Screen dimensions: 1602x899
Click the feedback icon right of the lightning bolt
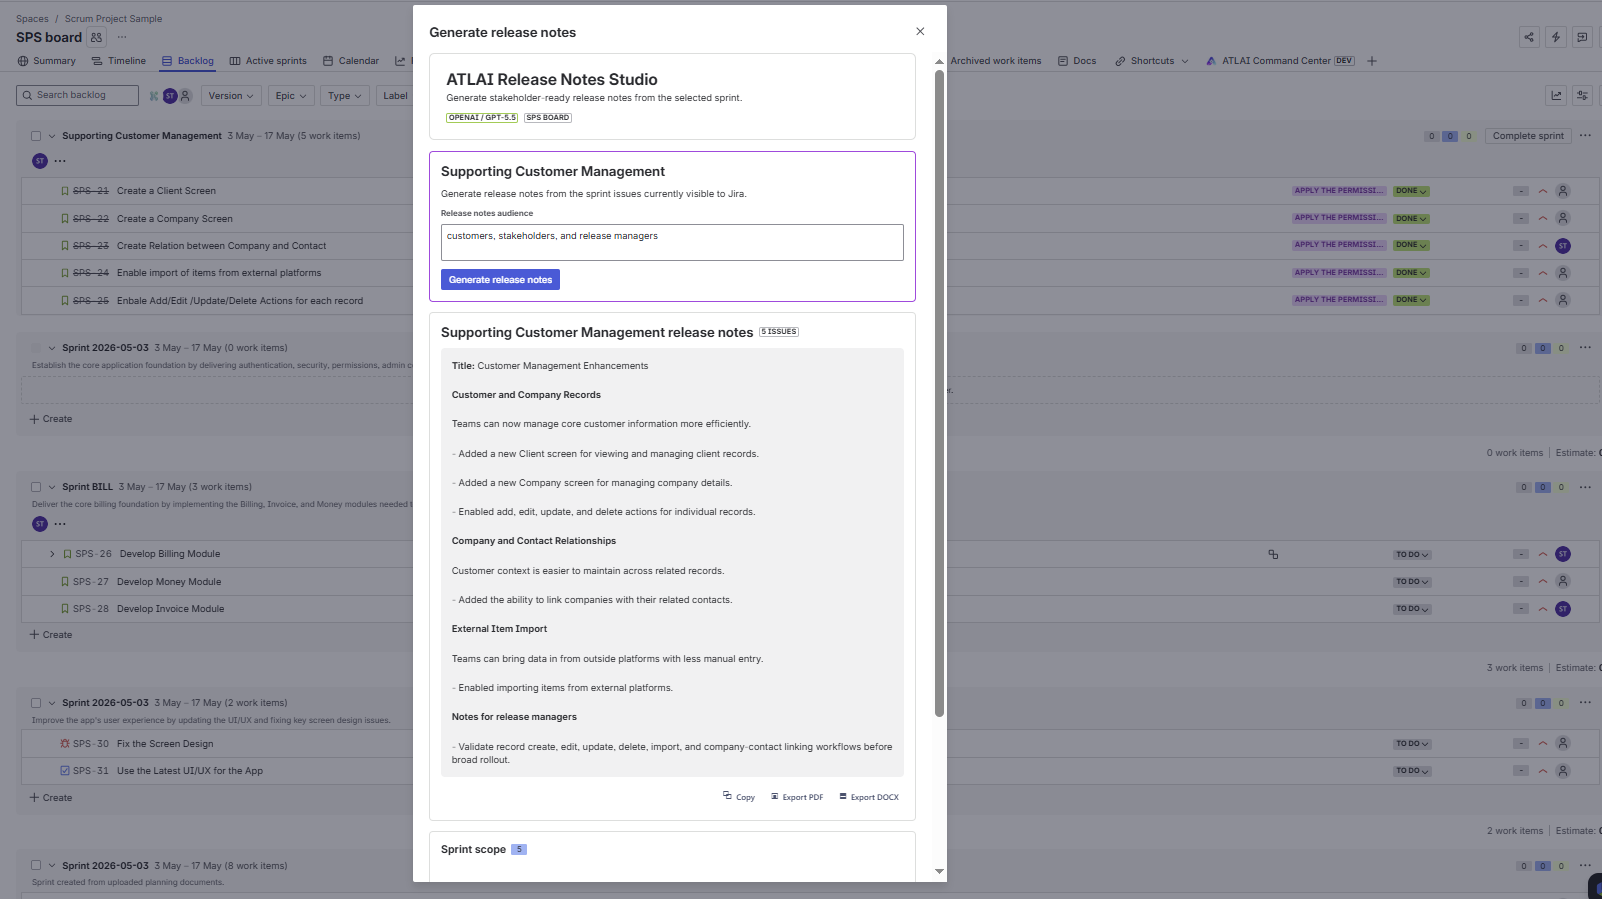click(x=1582, y=37)
